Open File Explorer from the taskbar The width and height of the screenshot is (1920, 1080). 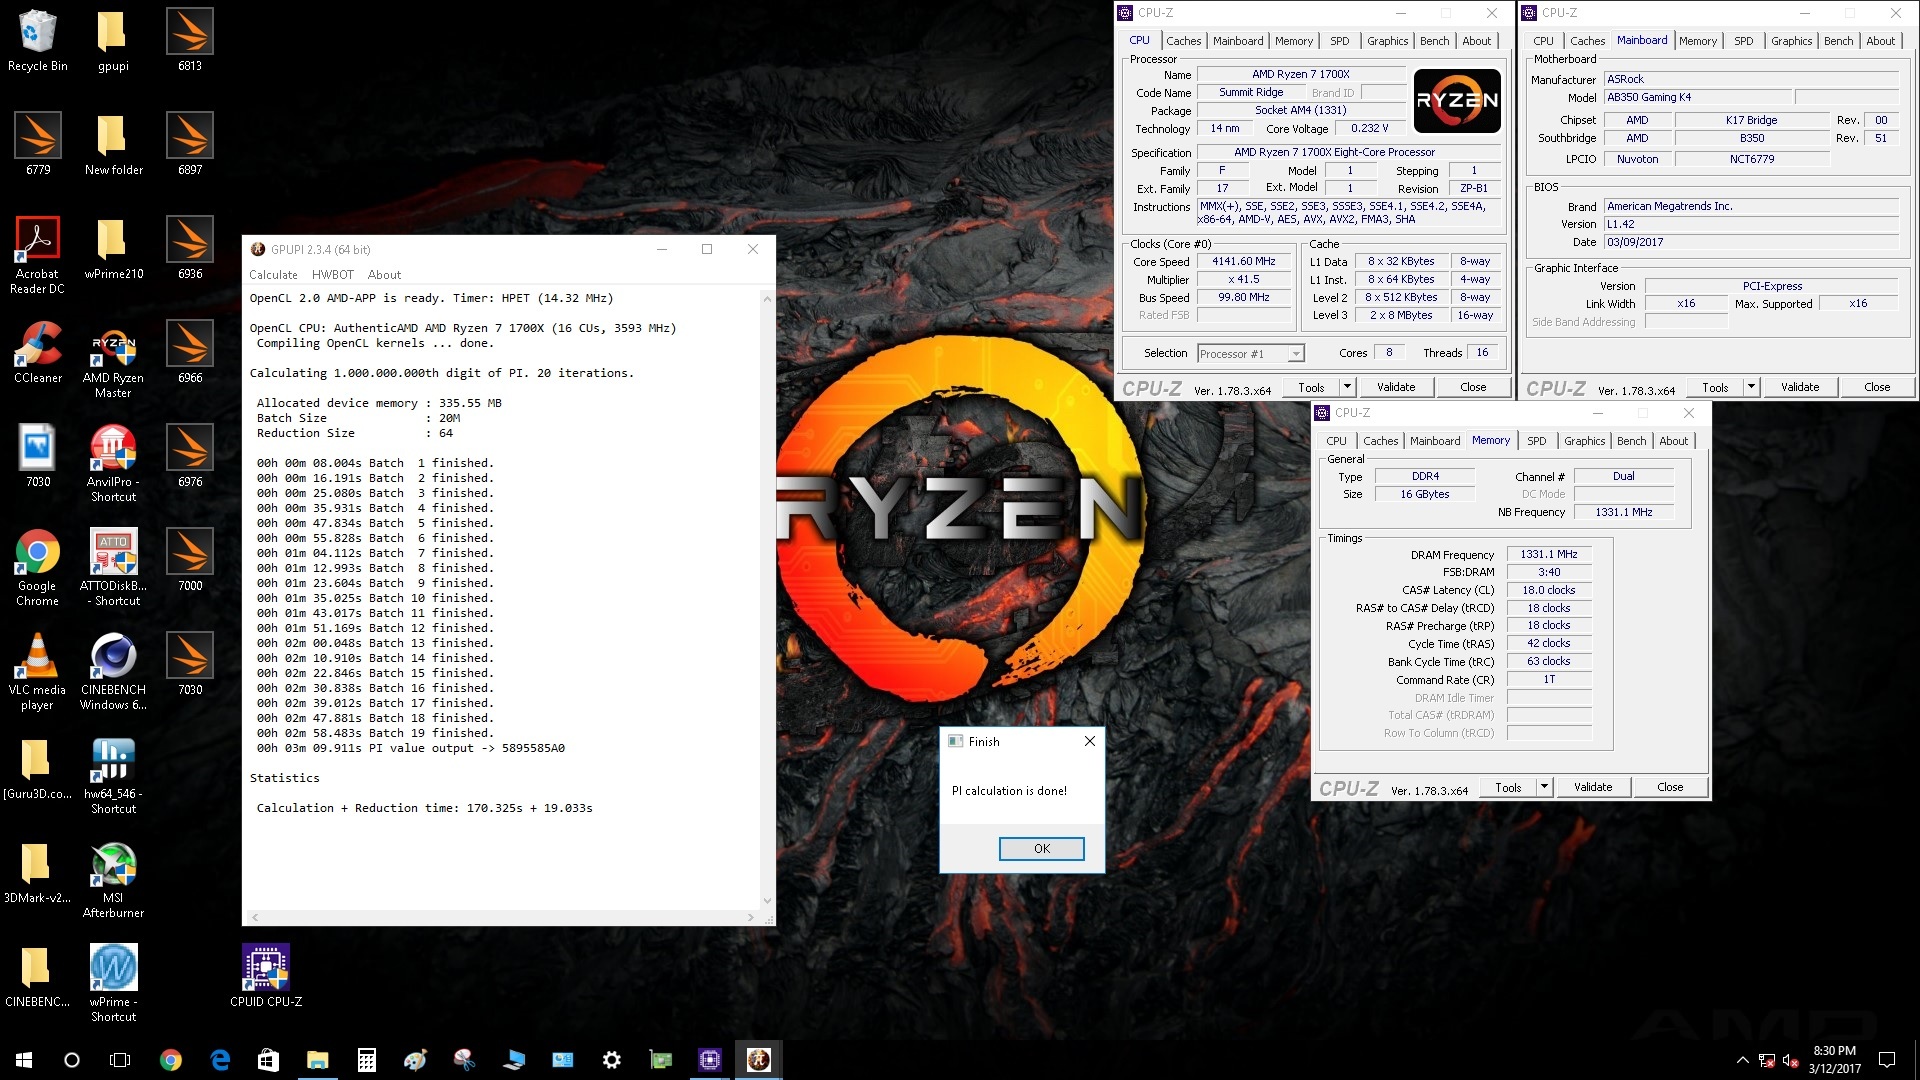coord(317,1060)
